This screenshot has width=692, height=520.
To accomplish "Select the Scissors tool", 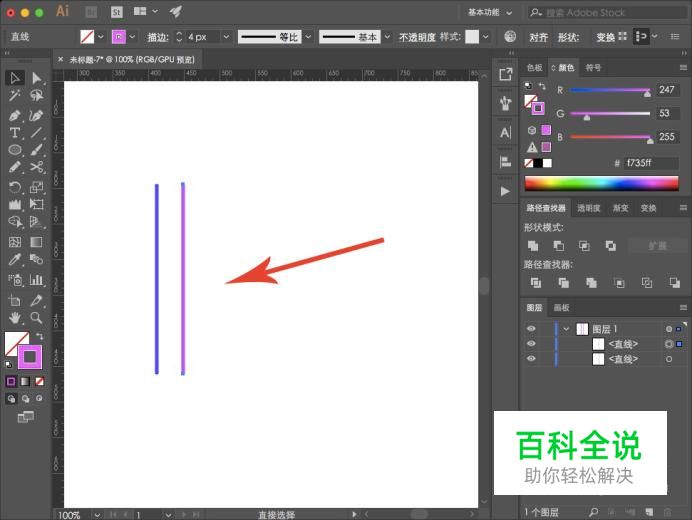I will click(37, 168).
